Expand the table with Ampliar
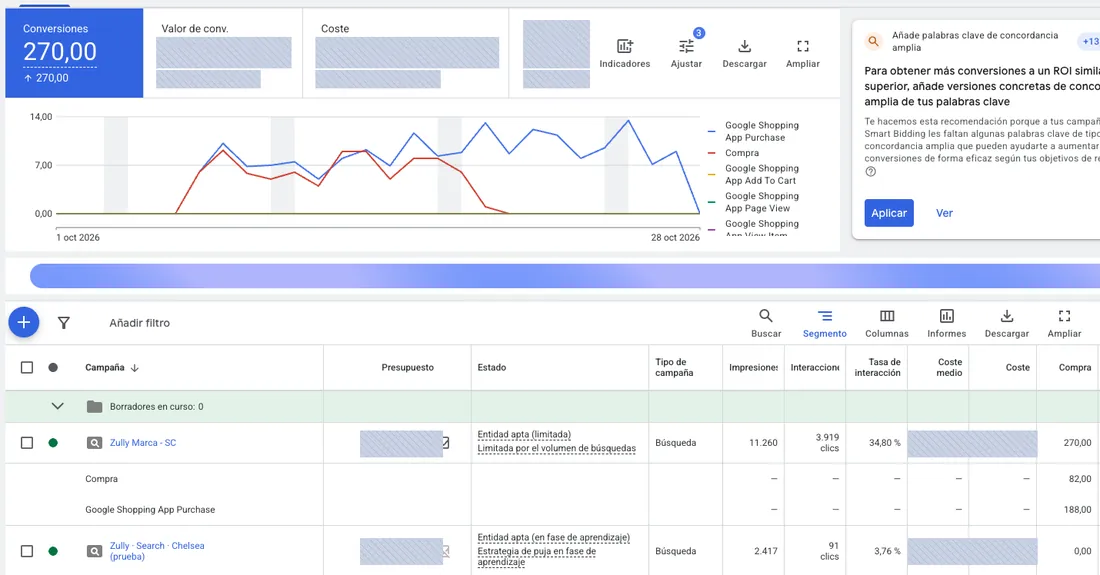Screen dimensions: 1100x575 click(1064, 323)
